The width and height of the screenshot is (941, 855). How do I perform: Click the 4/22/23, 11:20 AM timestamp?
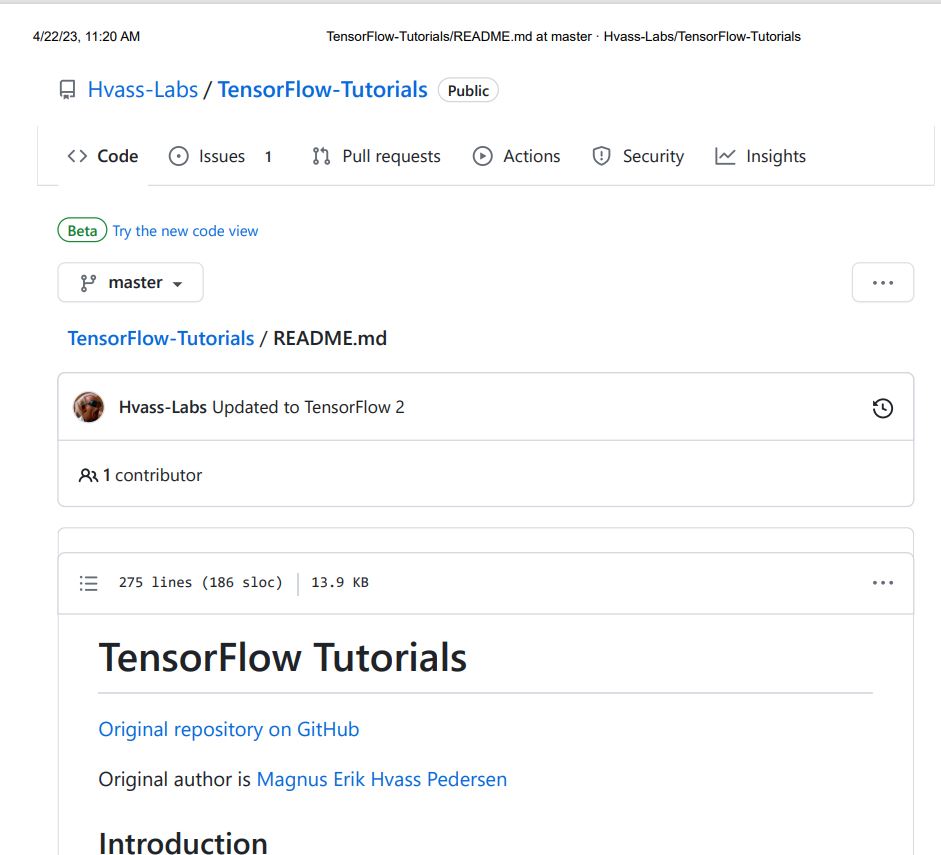point(86,37)
